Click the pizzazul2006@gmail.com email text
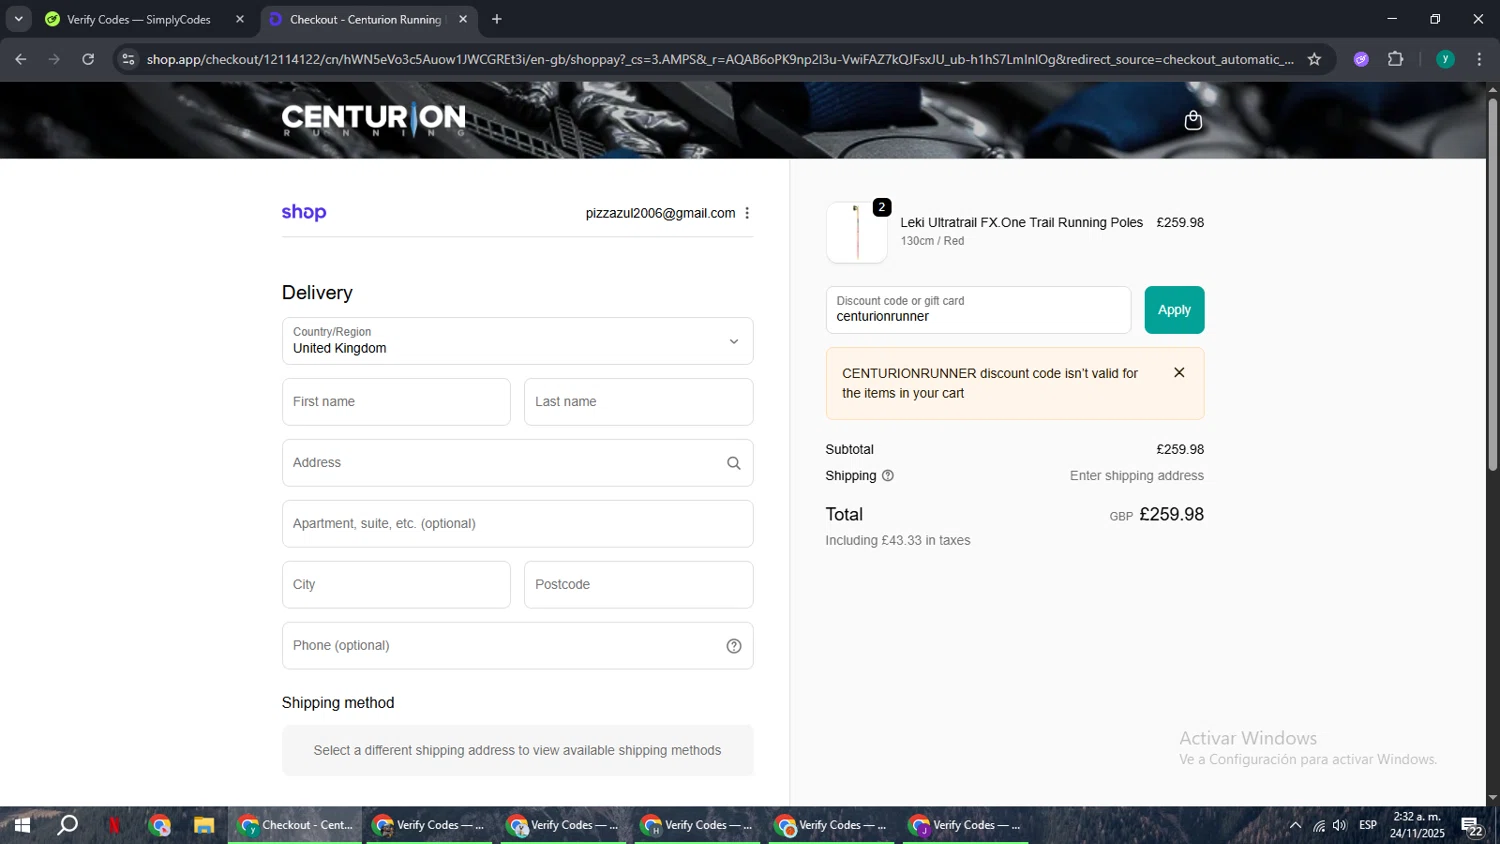Screen dimensions: 1500x844 pos(660,213)
